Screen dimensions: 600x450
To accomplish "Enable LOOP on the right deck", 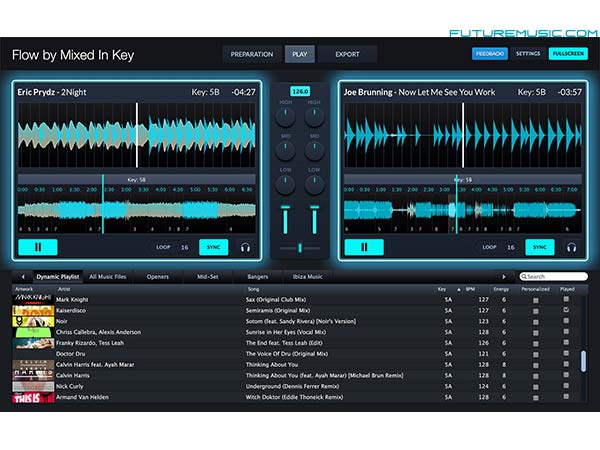I will point(489,247).
